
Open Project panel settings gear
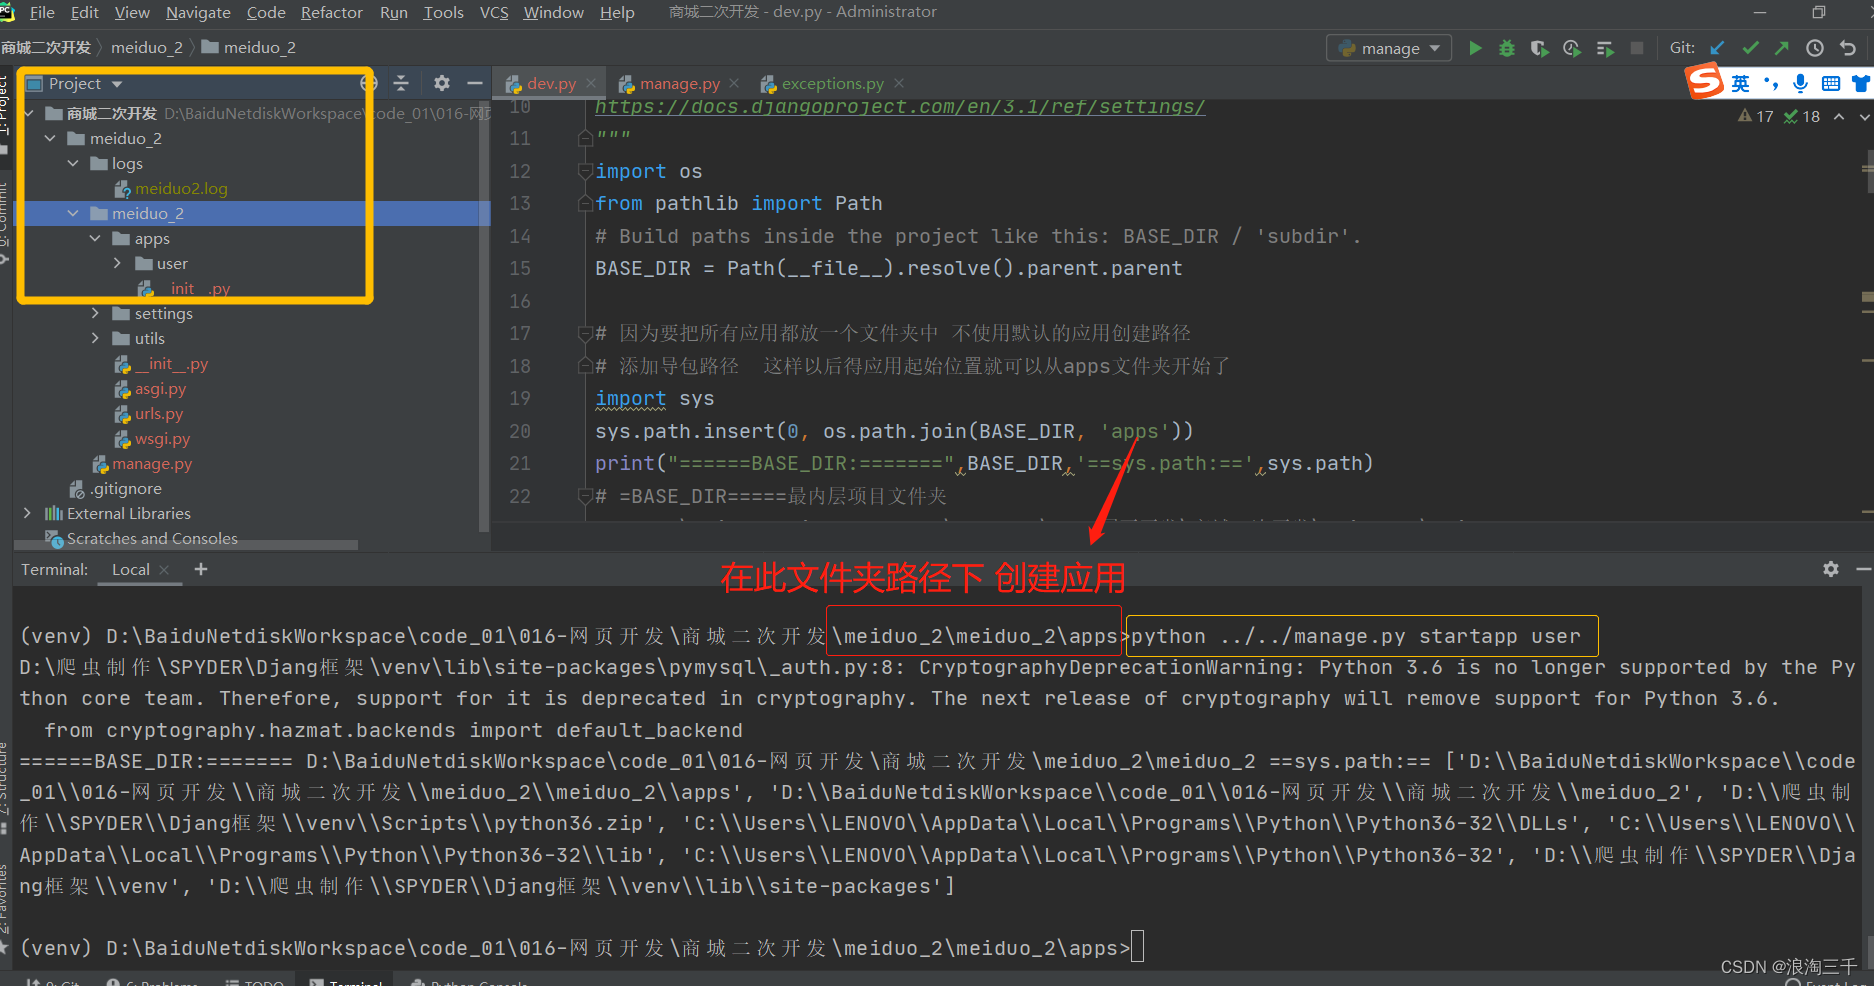(x=442, y=83)
